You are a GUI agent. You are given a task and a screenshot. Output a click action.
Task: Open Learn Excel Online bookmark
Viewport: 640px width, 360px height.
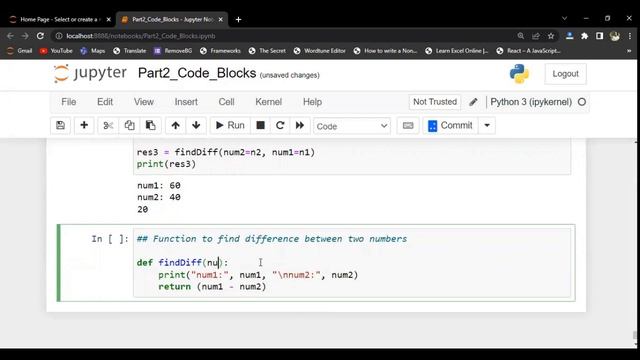tap(456, 51)
